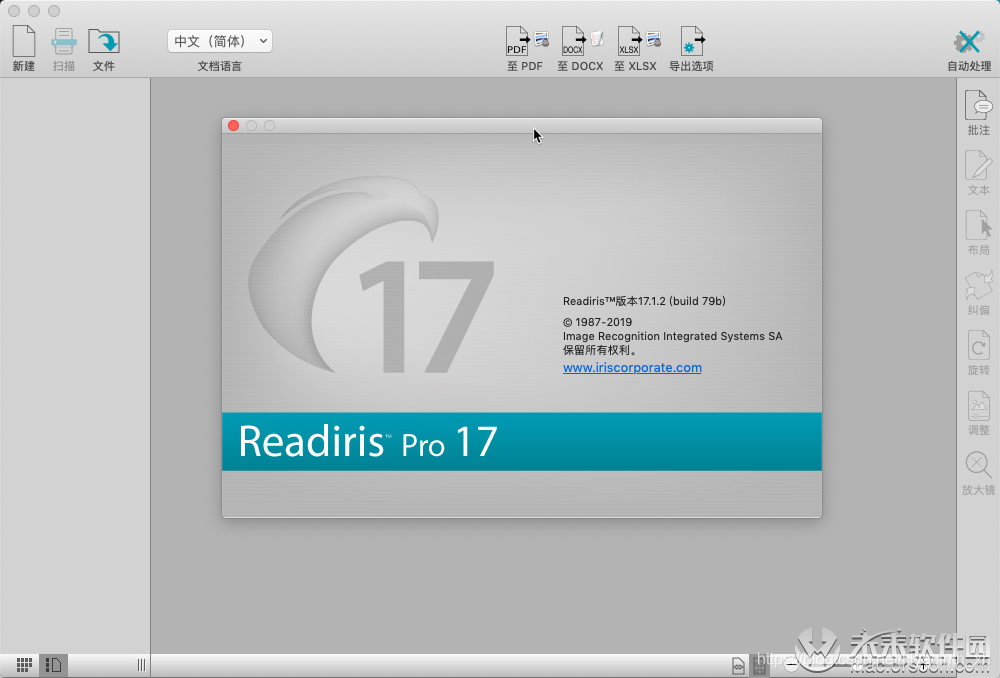Click the fit-width page icon in status bar
Screen dimensions: 1000x678
(x=738, y=666)
